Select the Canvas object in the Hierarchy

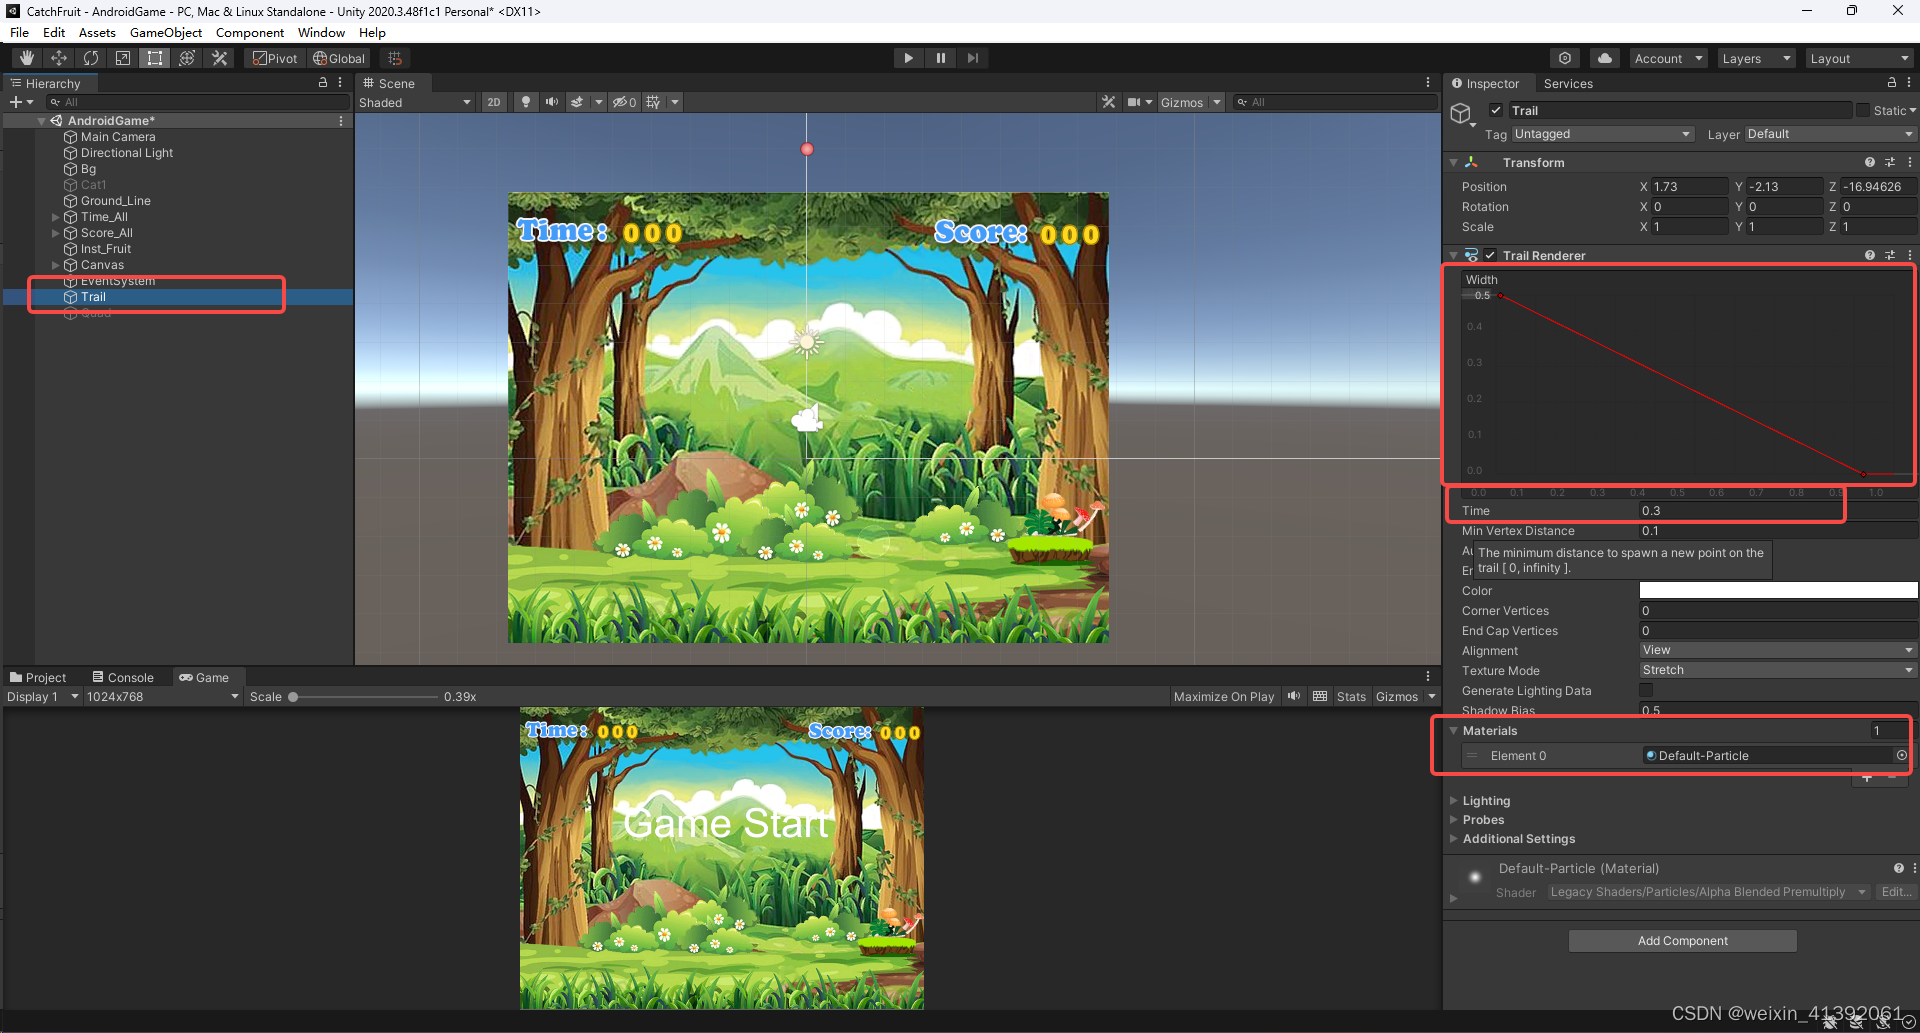[x=103, y=264]
